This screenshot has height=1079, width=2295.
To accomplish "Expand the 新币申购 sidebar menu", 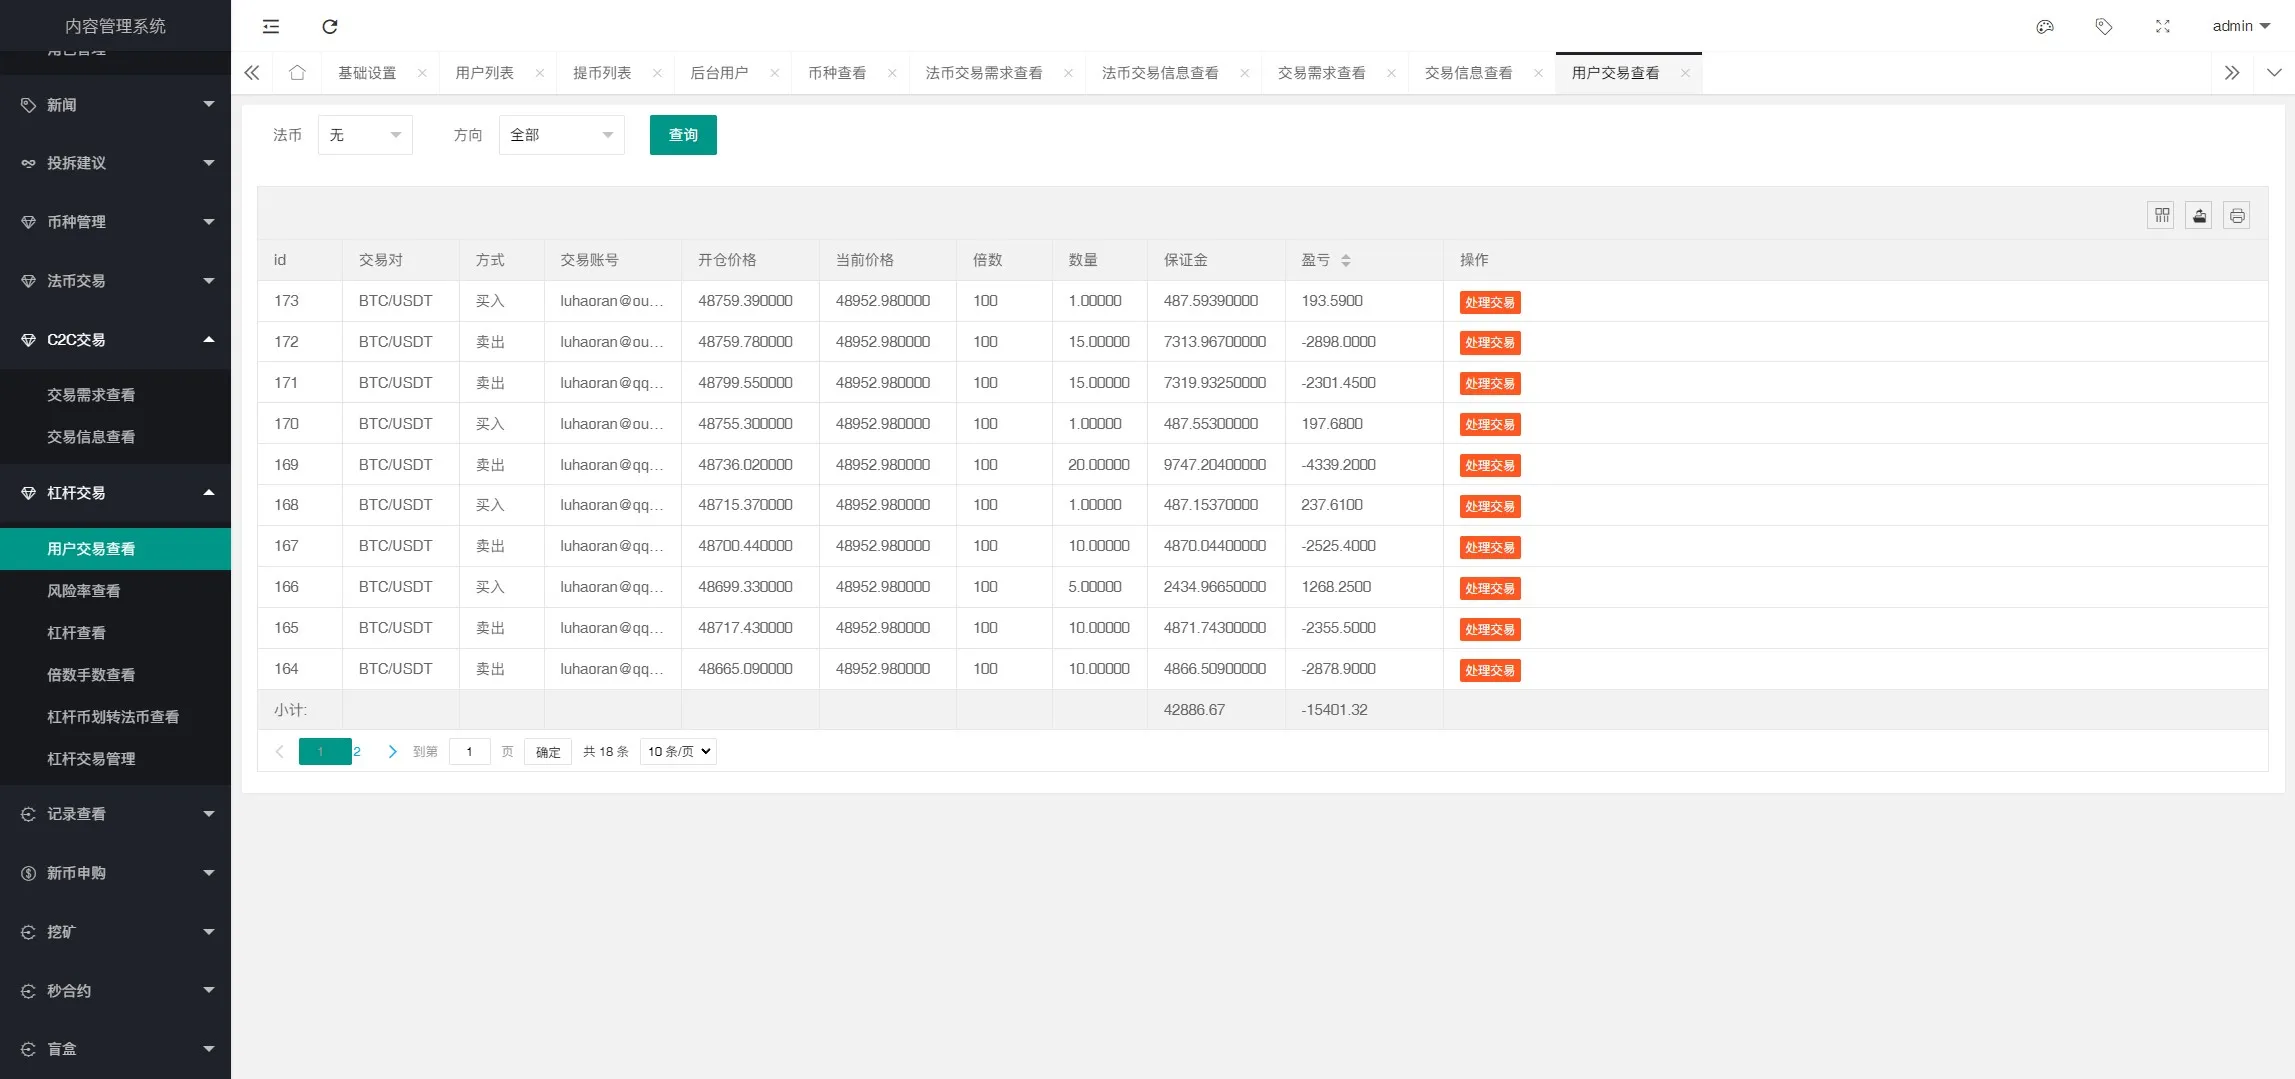I will click(x=116, y=873).
